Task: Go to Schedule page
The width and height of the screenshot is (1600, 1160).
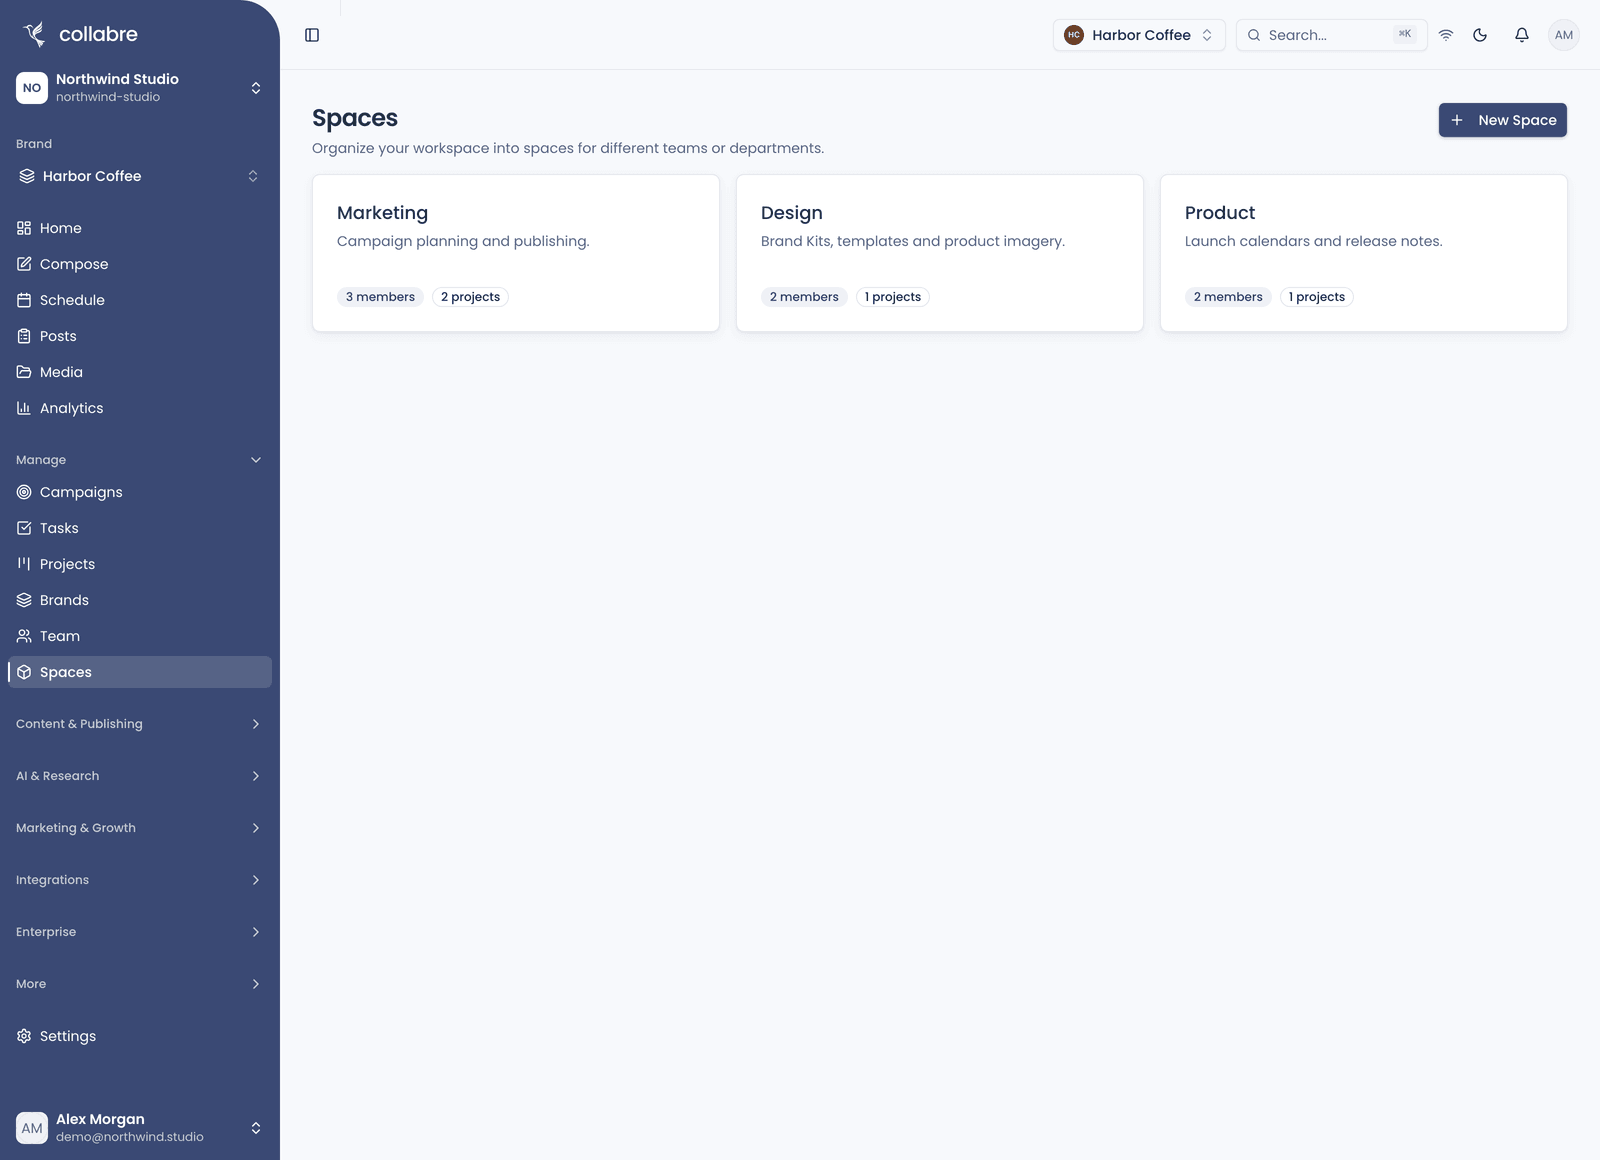Action: click(140, 300)
